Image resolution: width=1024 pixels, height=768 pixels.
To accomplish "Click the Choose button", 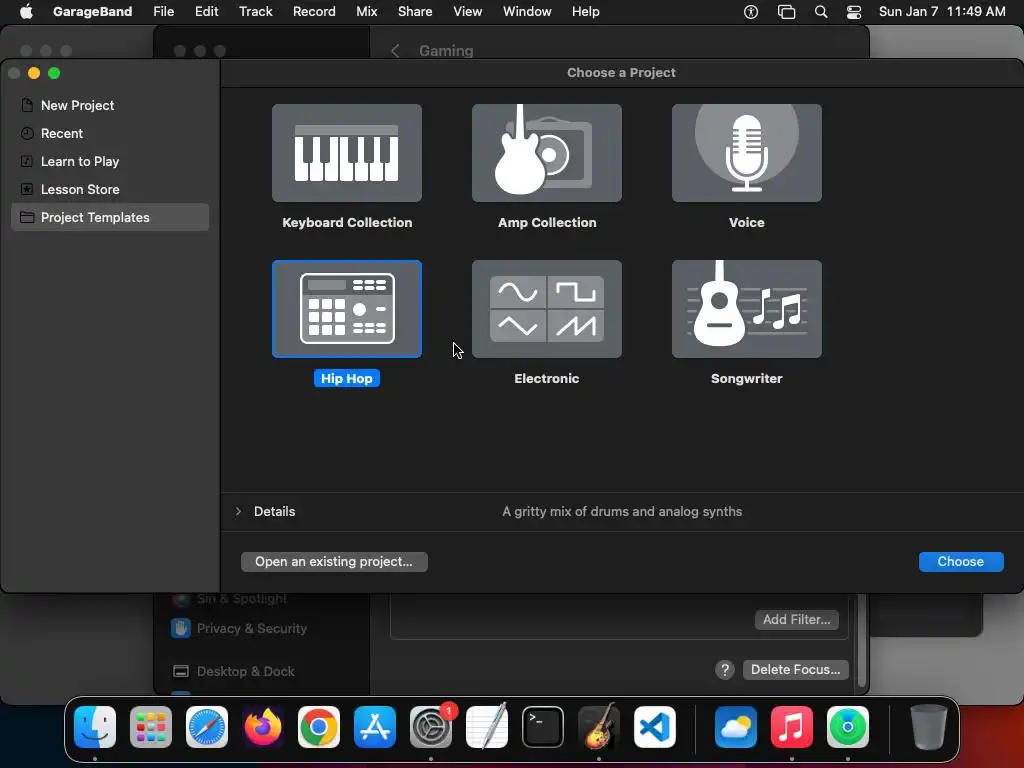I will point(961,562).
